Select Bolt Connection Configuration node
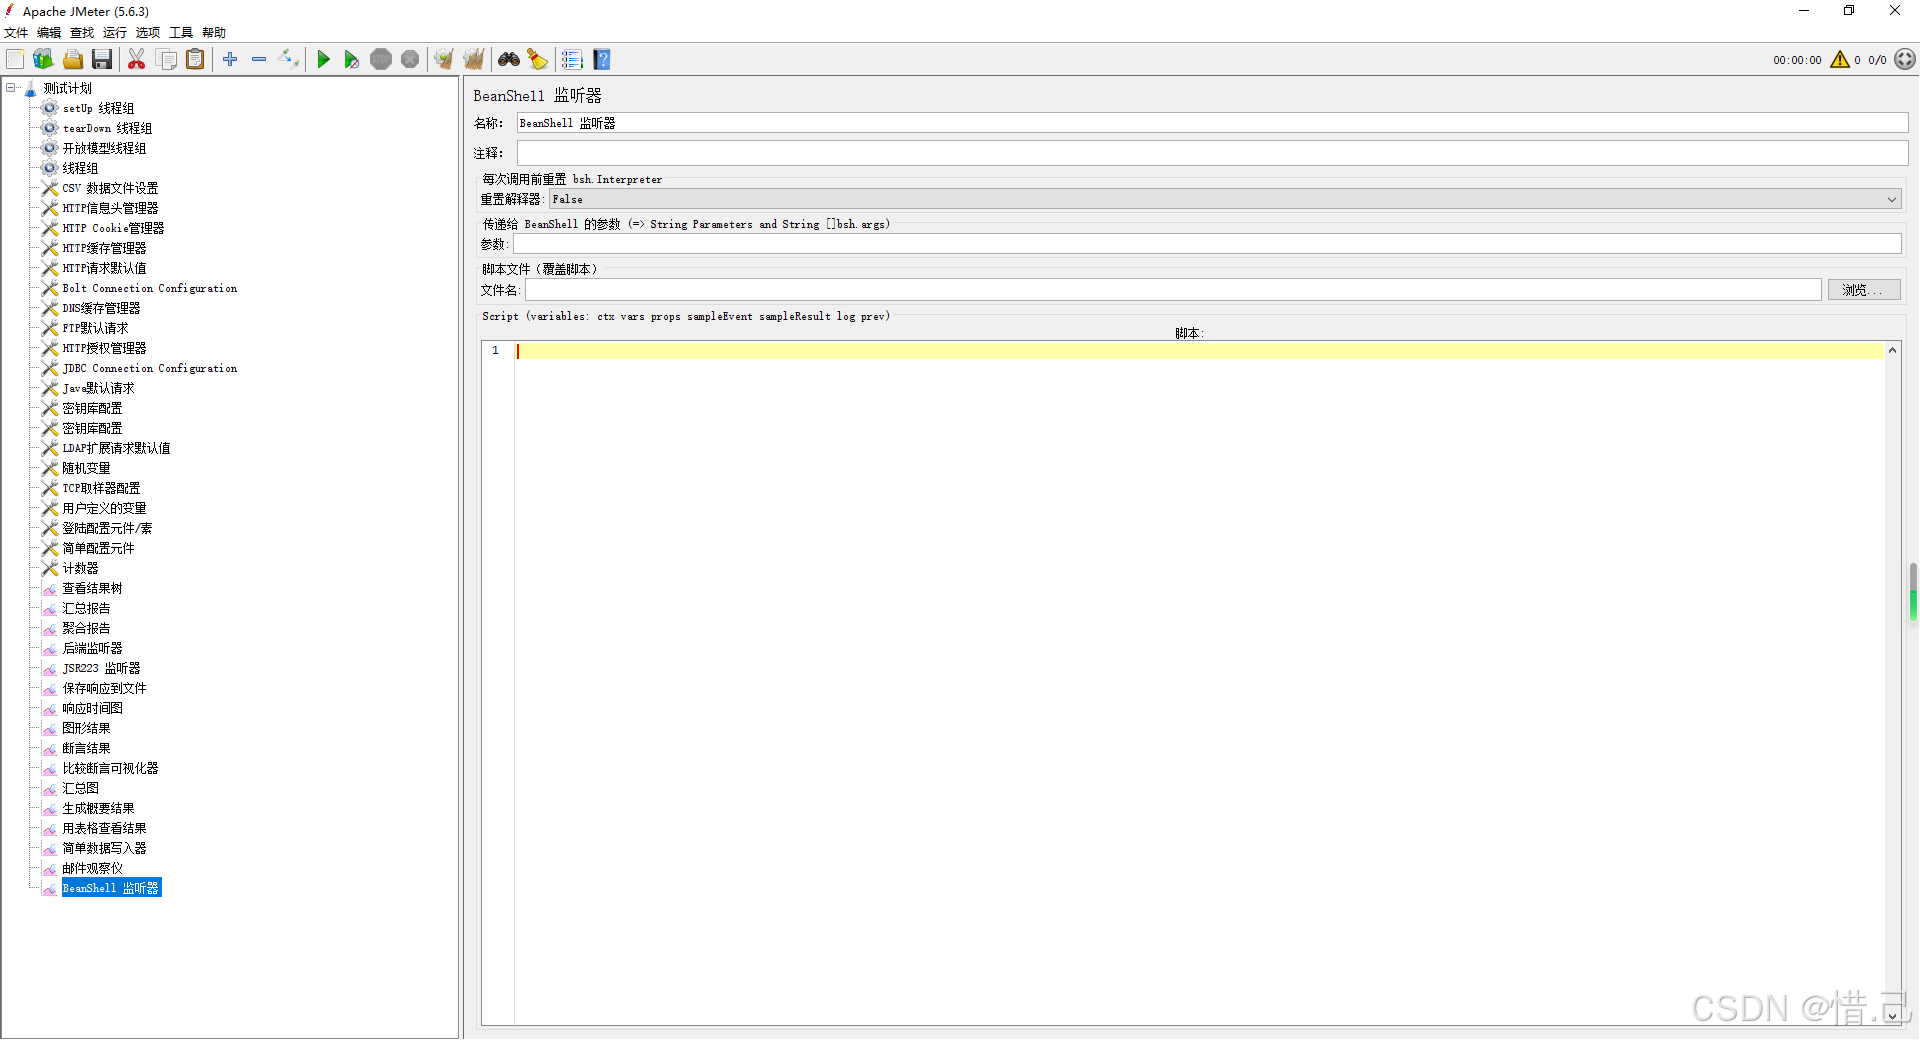The height and width of the screenshot is (1040, 1920). coord(150,288)
